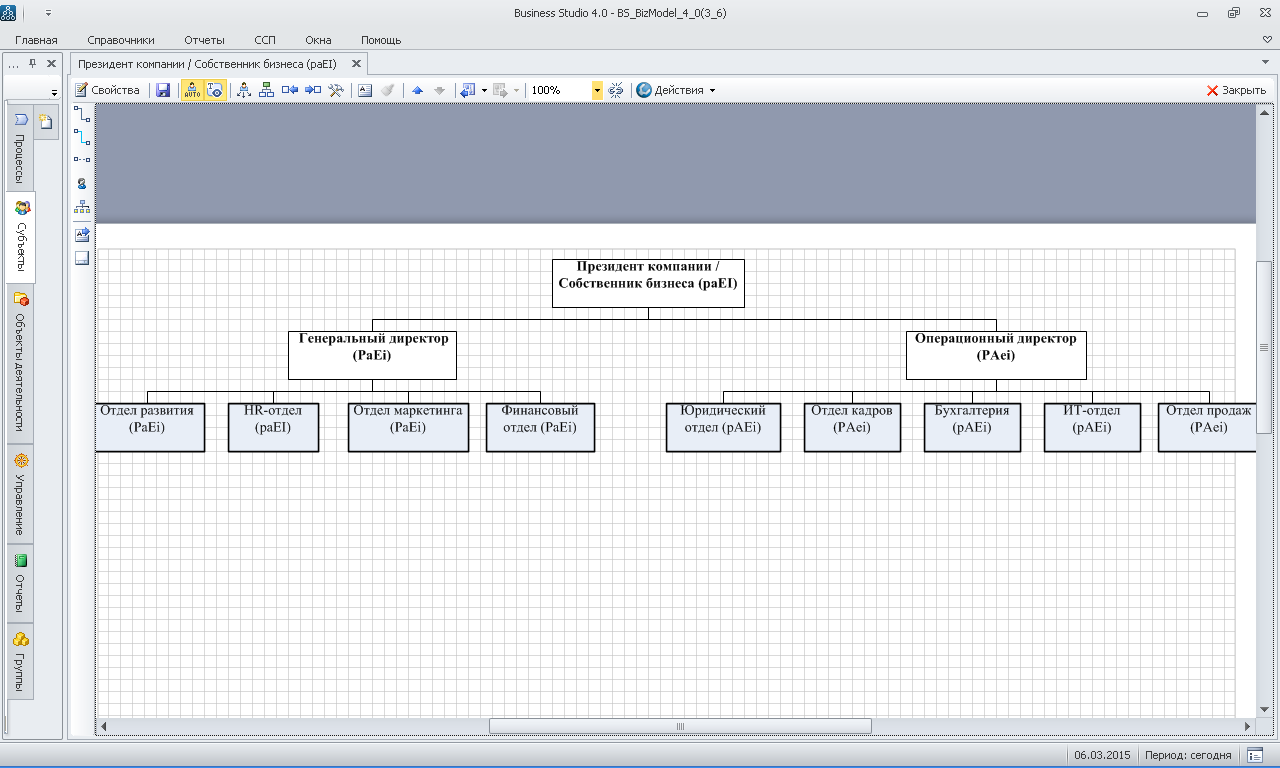Click the Save diagram floppy disk icon

[163, 90]
